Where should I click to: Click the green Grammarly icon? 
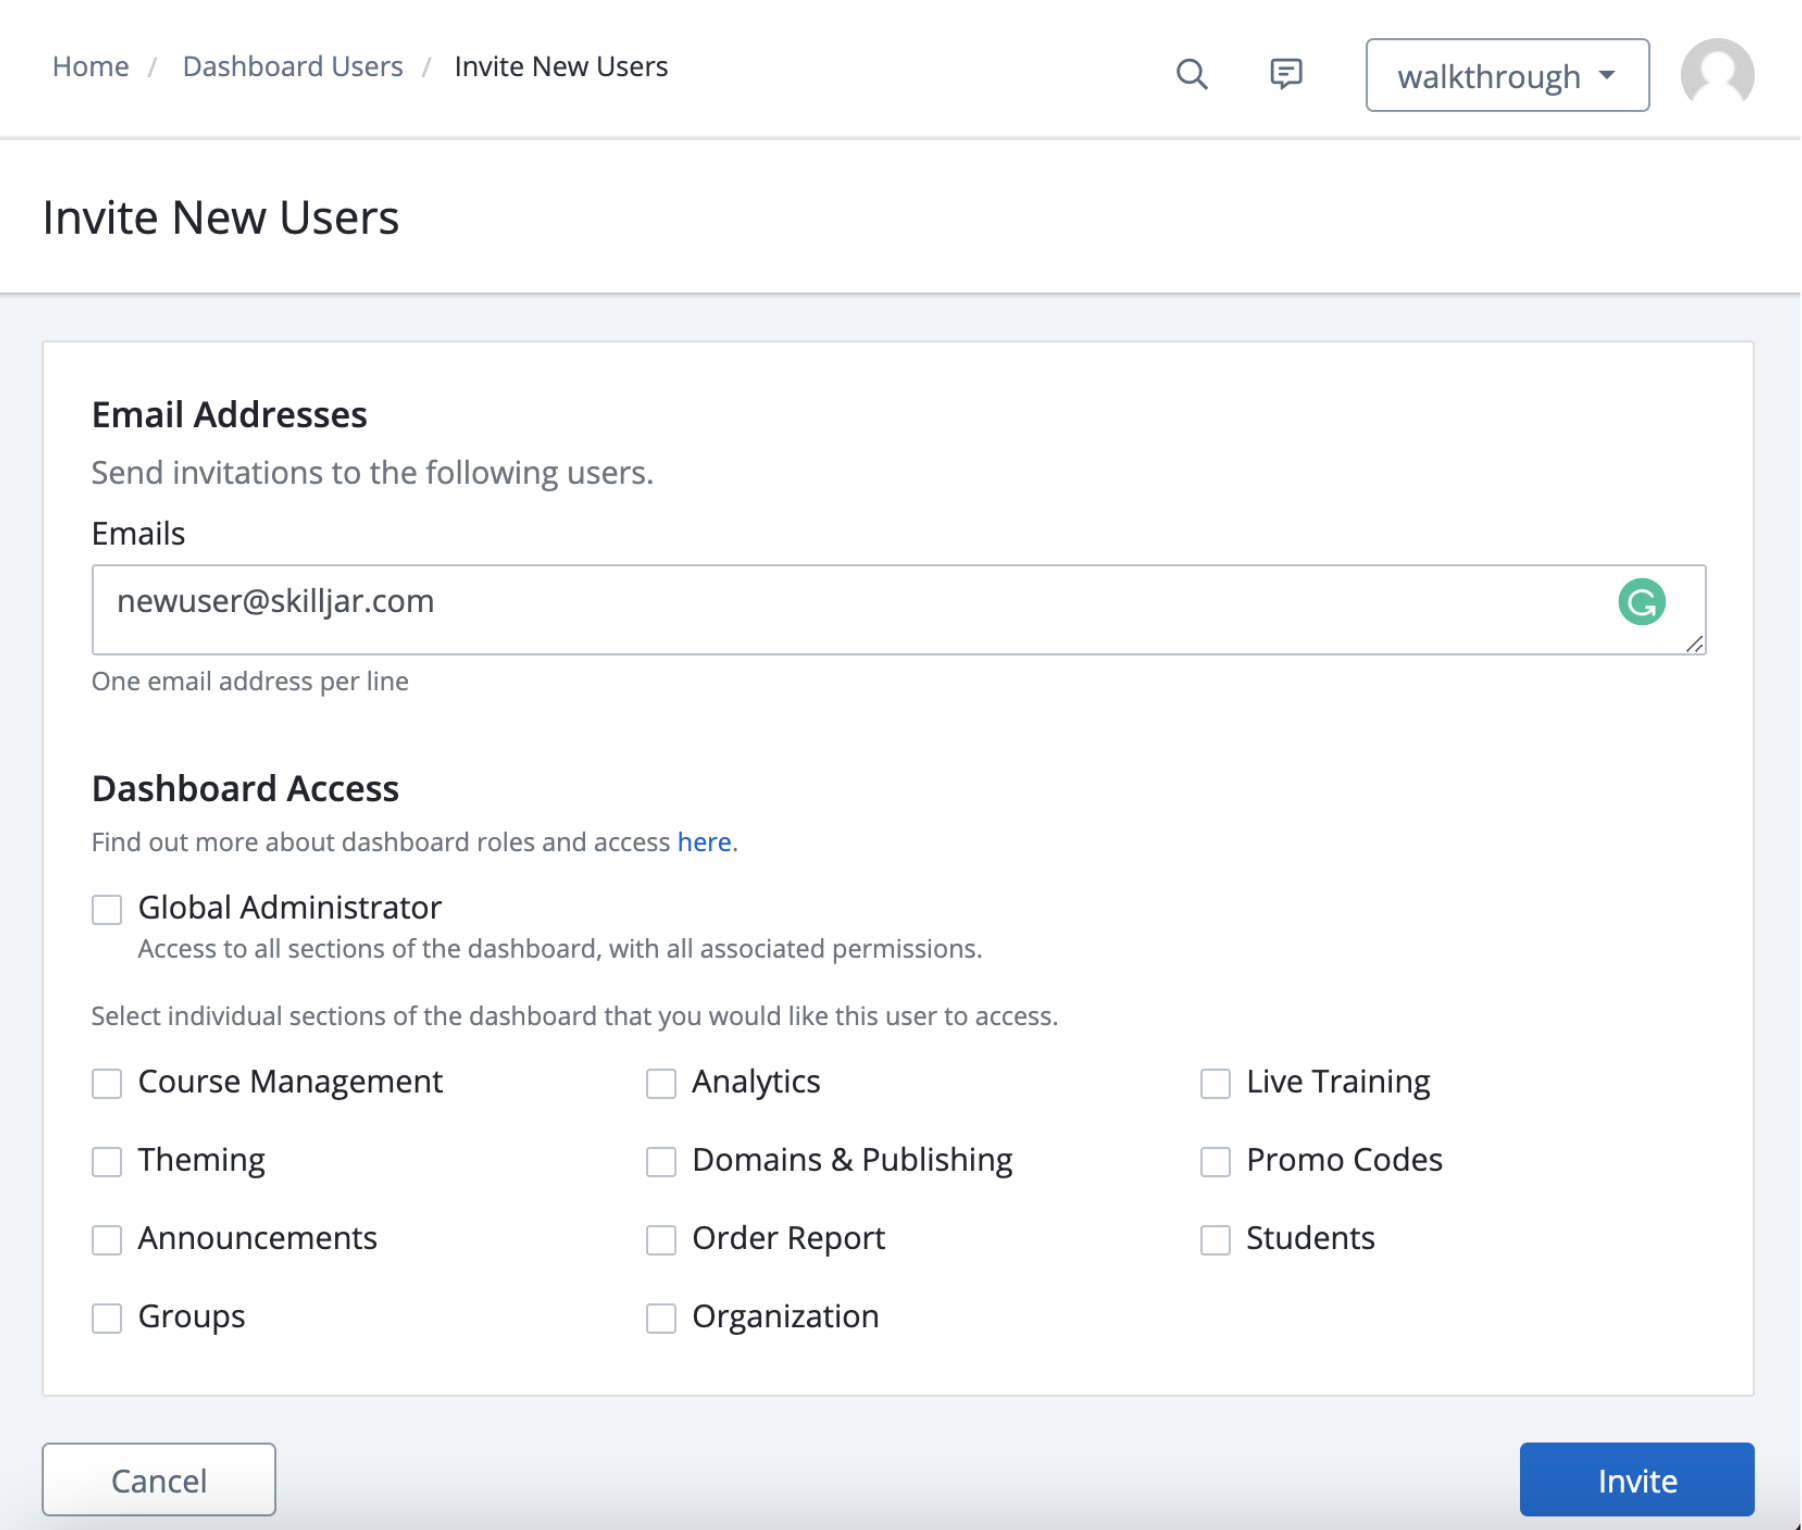click(x=1641, y=602)
